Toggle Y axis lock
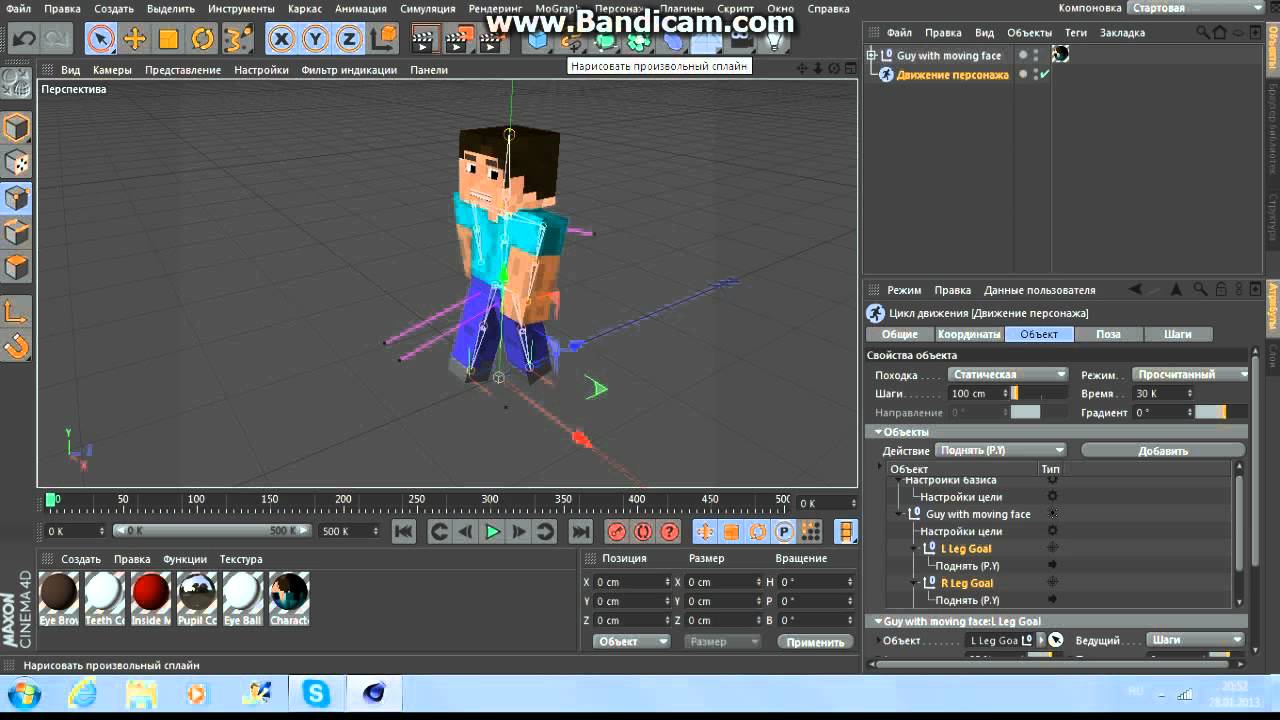This screenshot has height=720, width=1280. [315, 40]
